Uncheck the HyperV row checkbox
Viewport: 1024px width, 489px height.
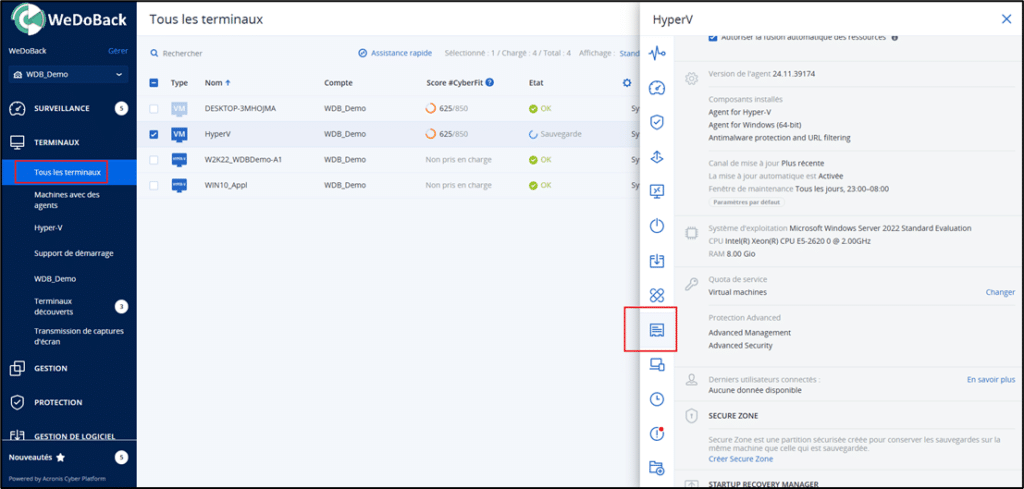click(154, 134)
